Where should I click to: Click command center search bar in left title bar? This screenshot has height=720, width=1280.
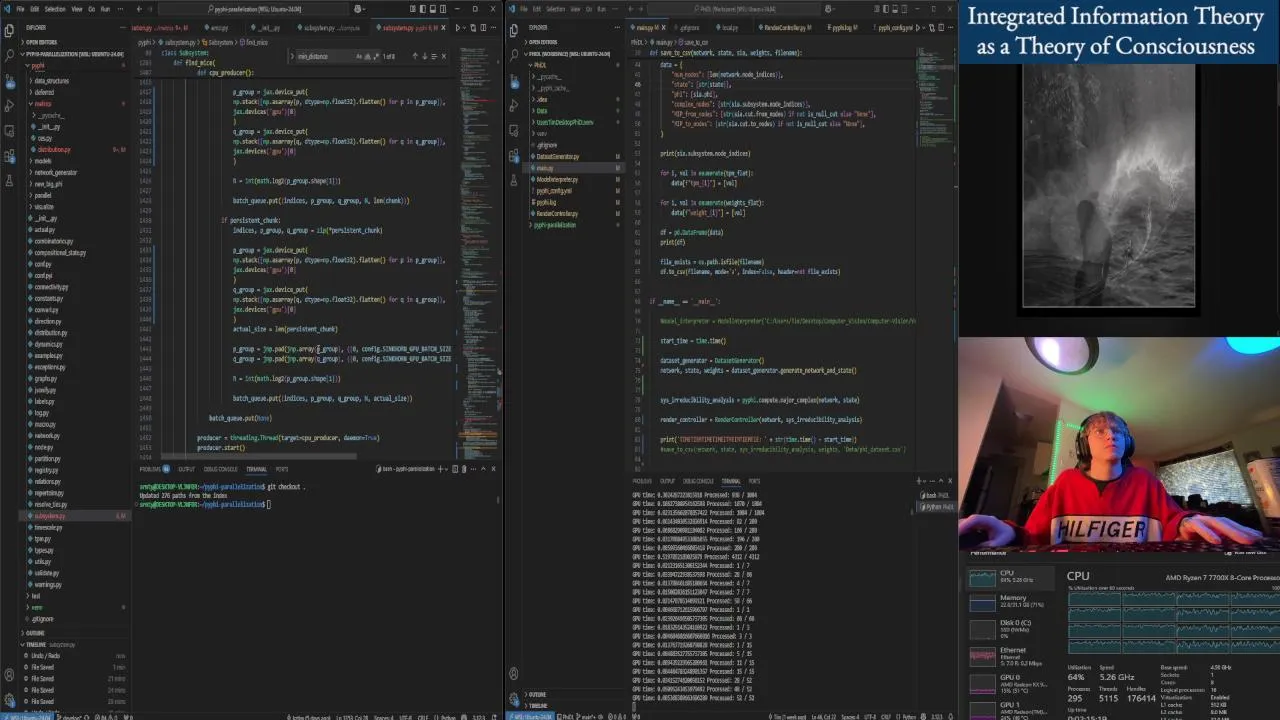[x=254, y=8]
